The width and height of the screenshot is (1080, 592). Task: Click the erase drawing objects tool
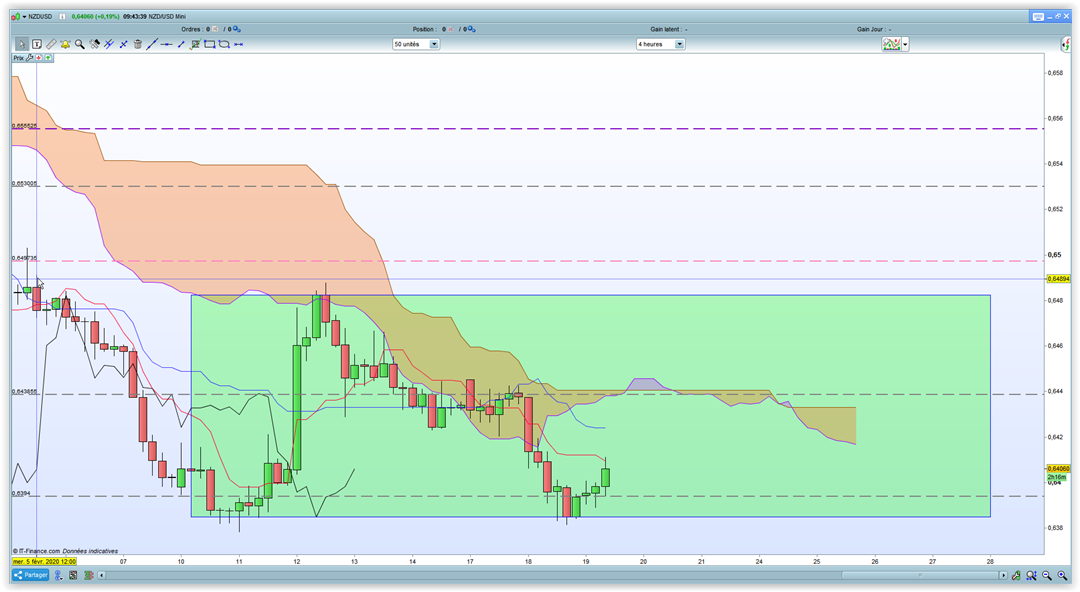coord(94,44)
